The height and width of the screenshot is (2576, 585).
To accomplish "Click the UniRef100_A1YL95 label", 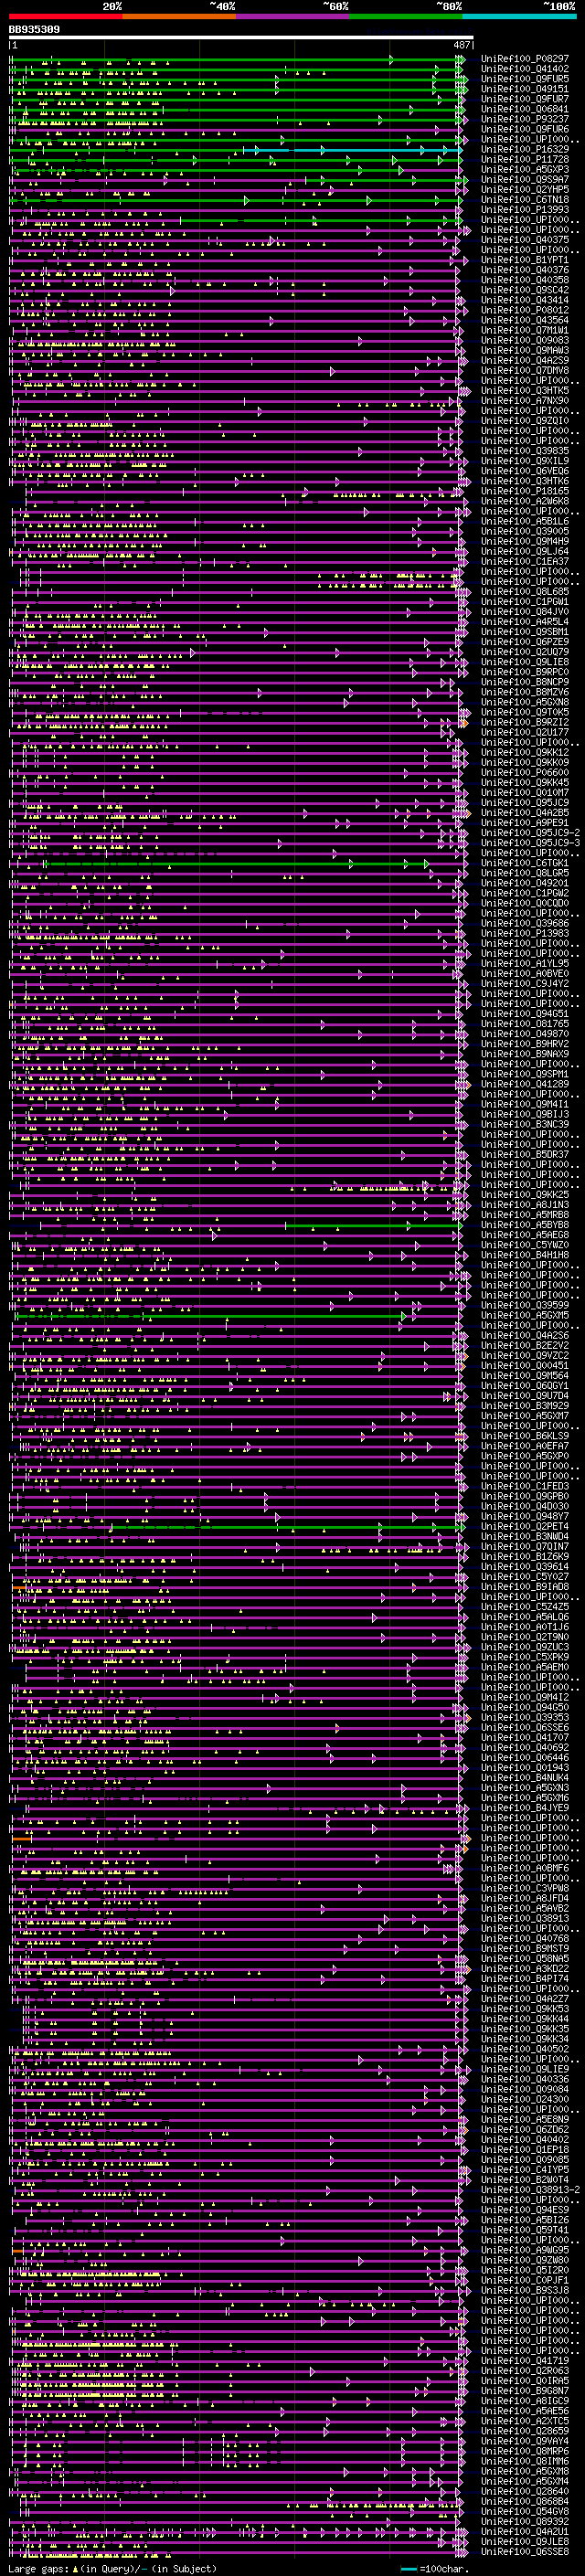I will point(524,963).
